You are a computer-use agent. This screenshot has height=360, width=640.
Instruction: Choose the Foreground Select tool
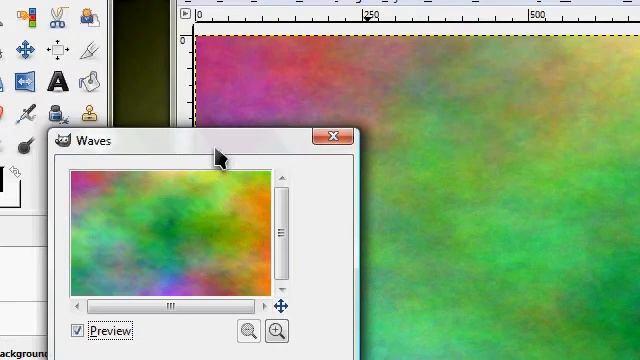(x=89, y=18)
